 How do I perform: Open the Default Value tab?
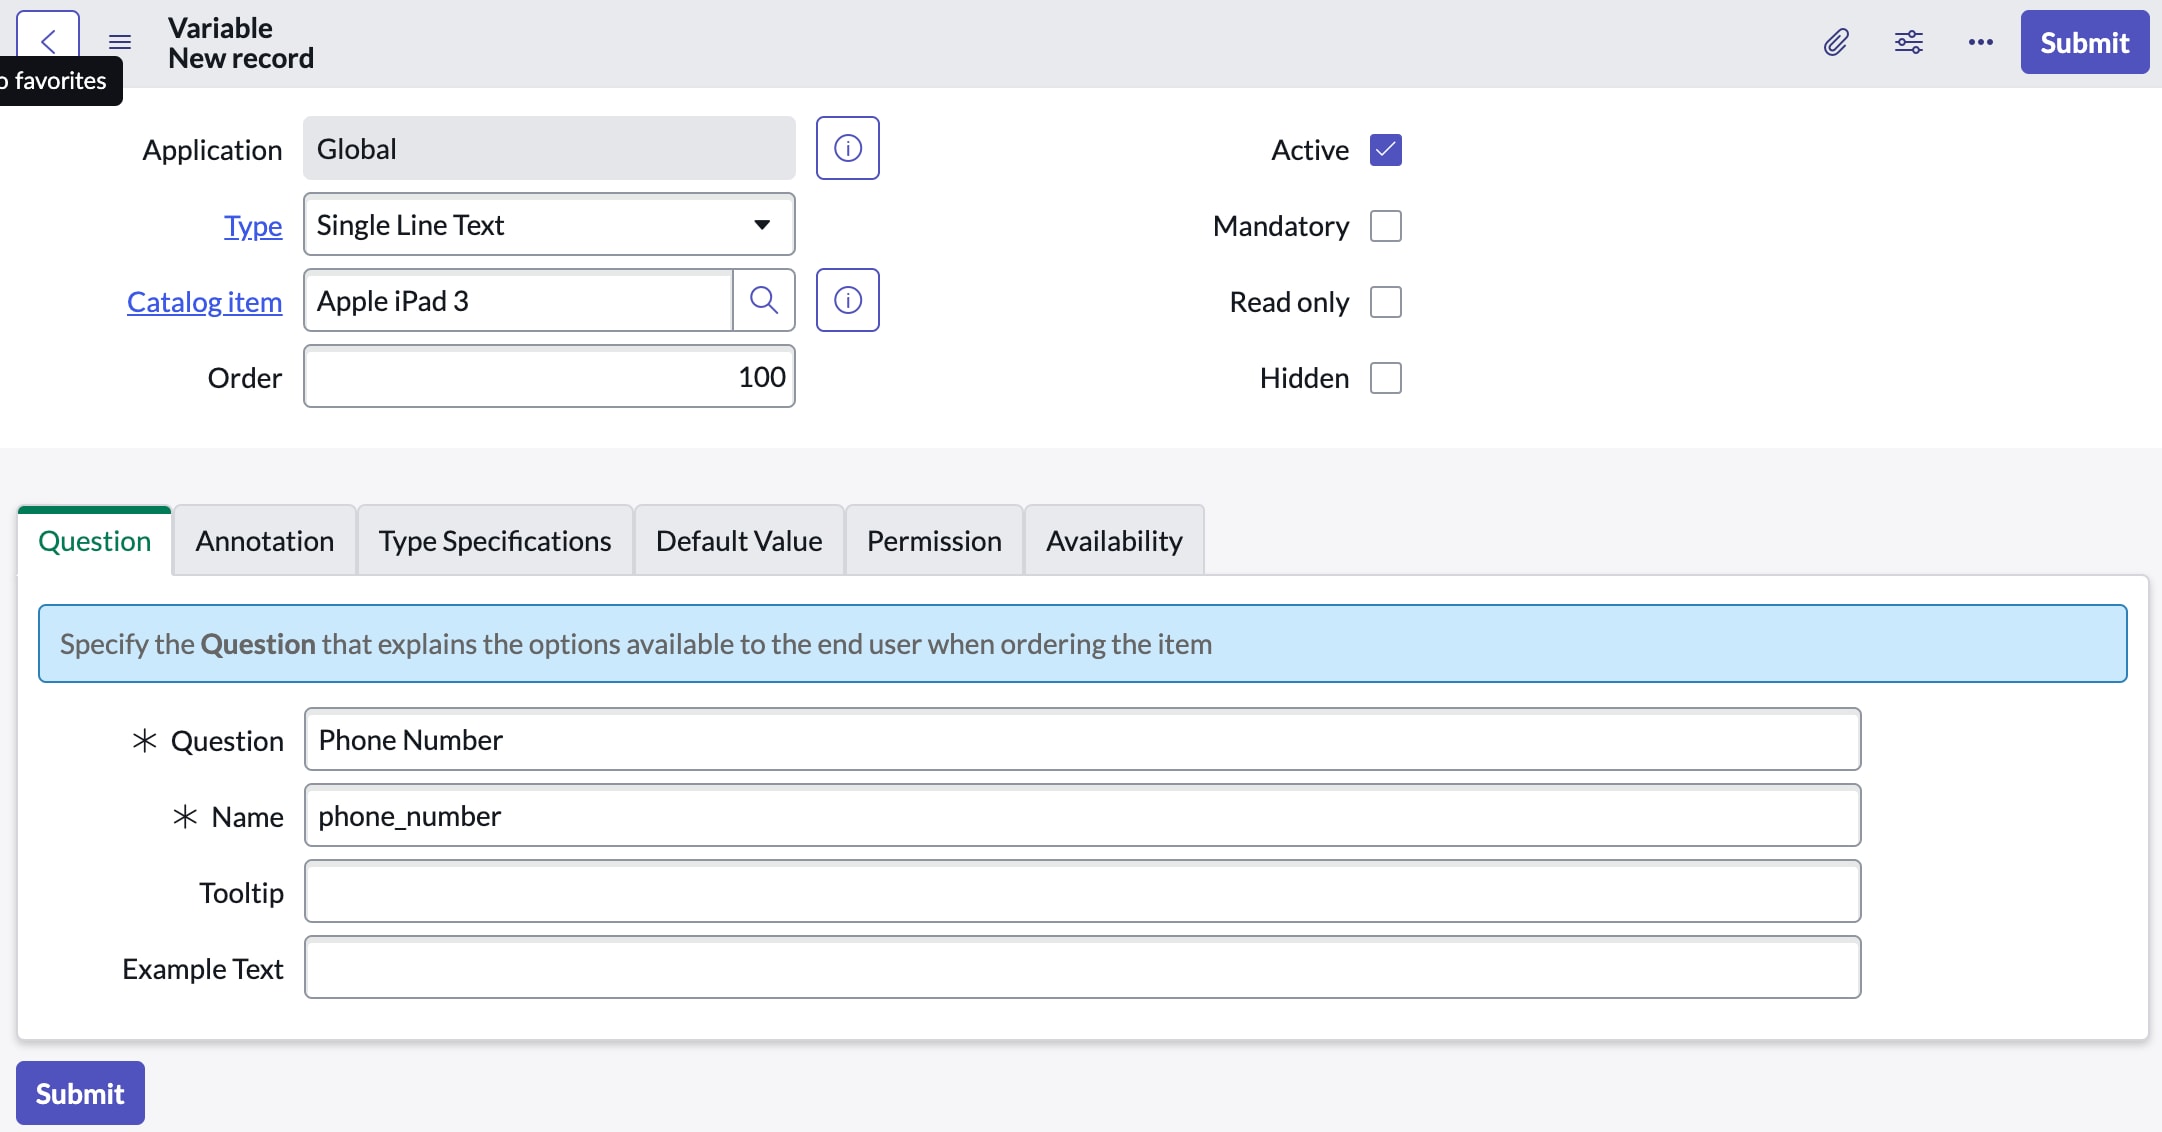739,541
